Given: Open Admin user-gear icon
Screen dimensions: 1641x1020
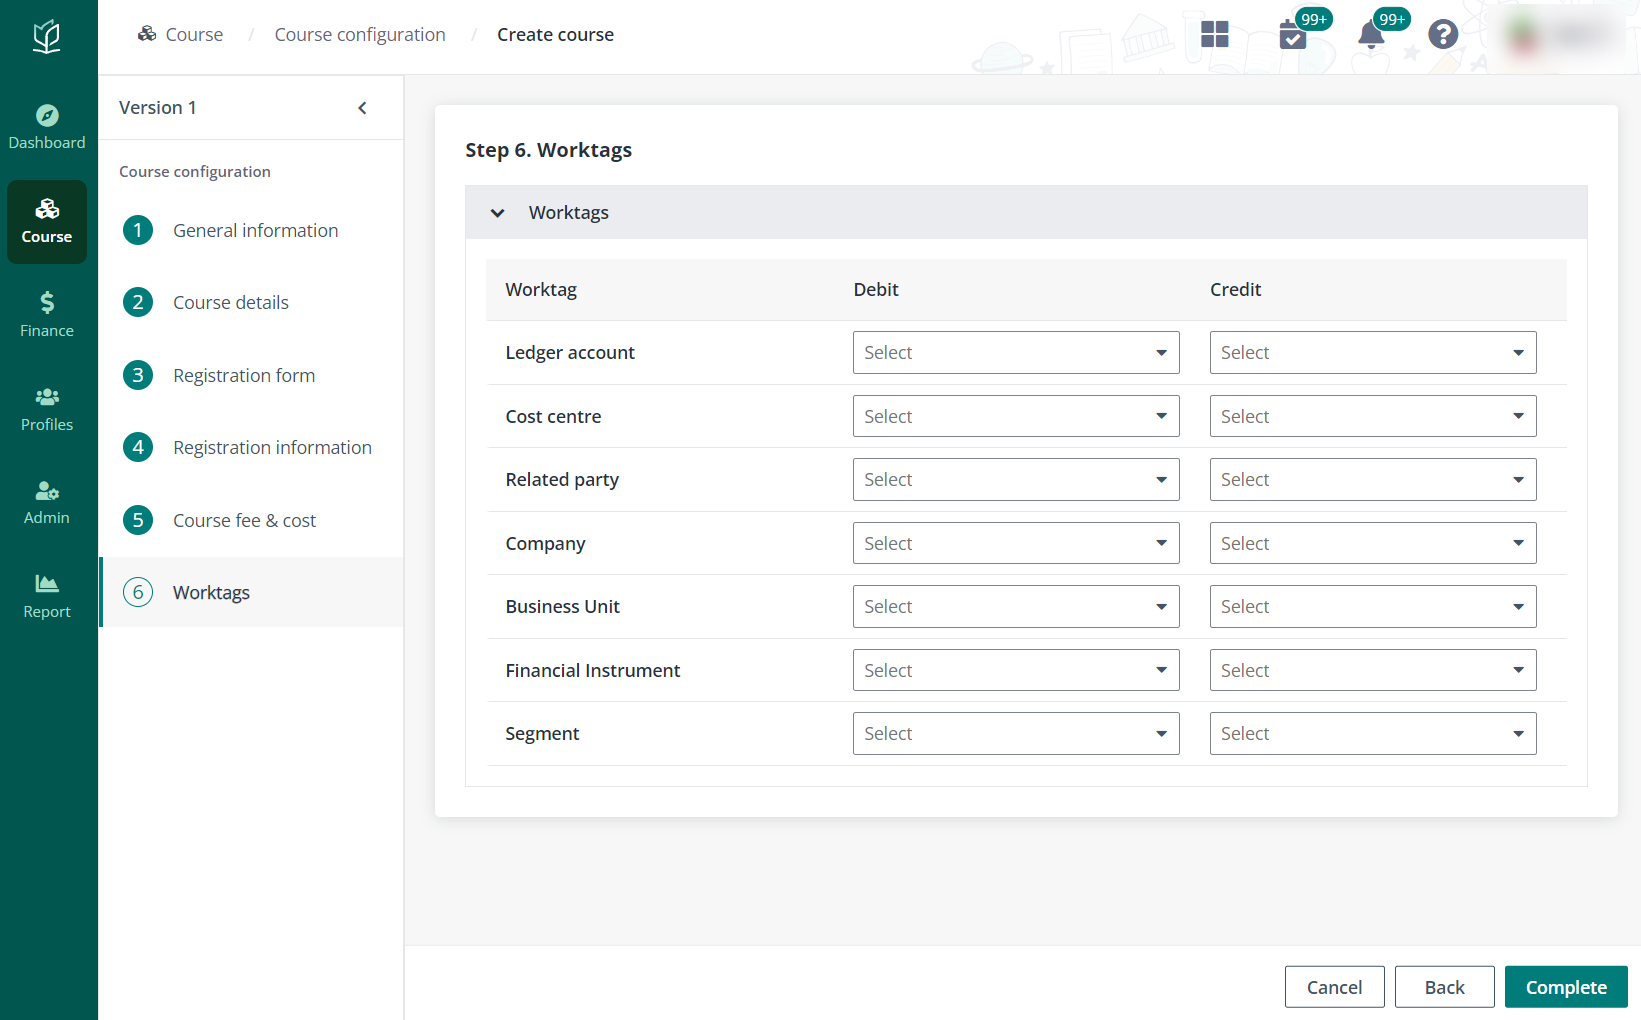Looking at the screenshot, I should (47, 490).
